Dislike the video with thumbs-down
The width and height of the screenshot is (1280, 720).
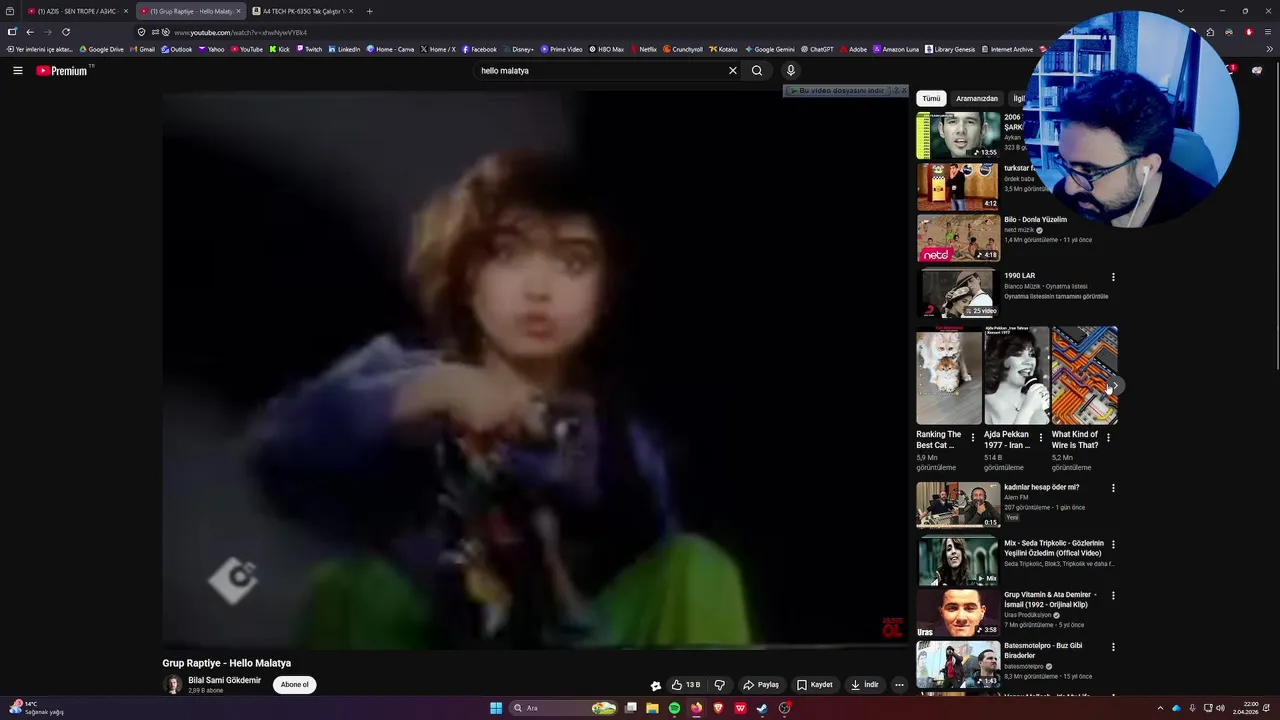[719, 685]
